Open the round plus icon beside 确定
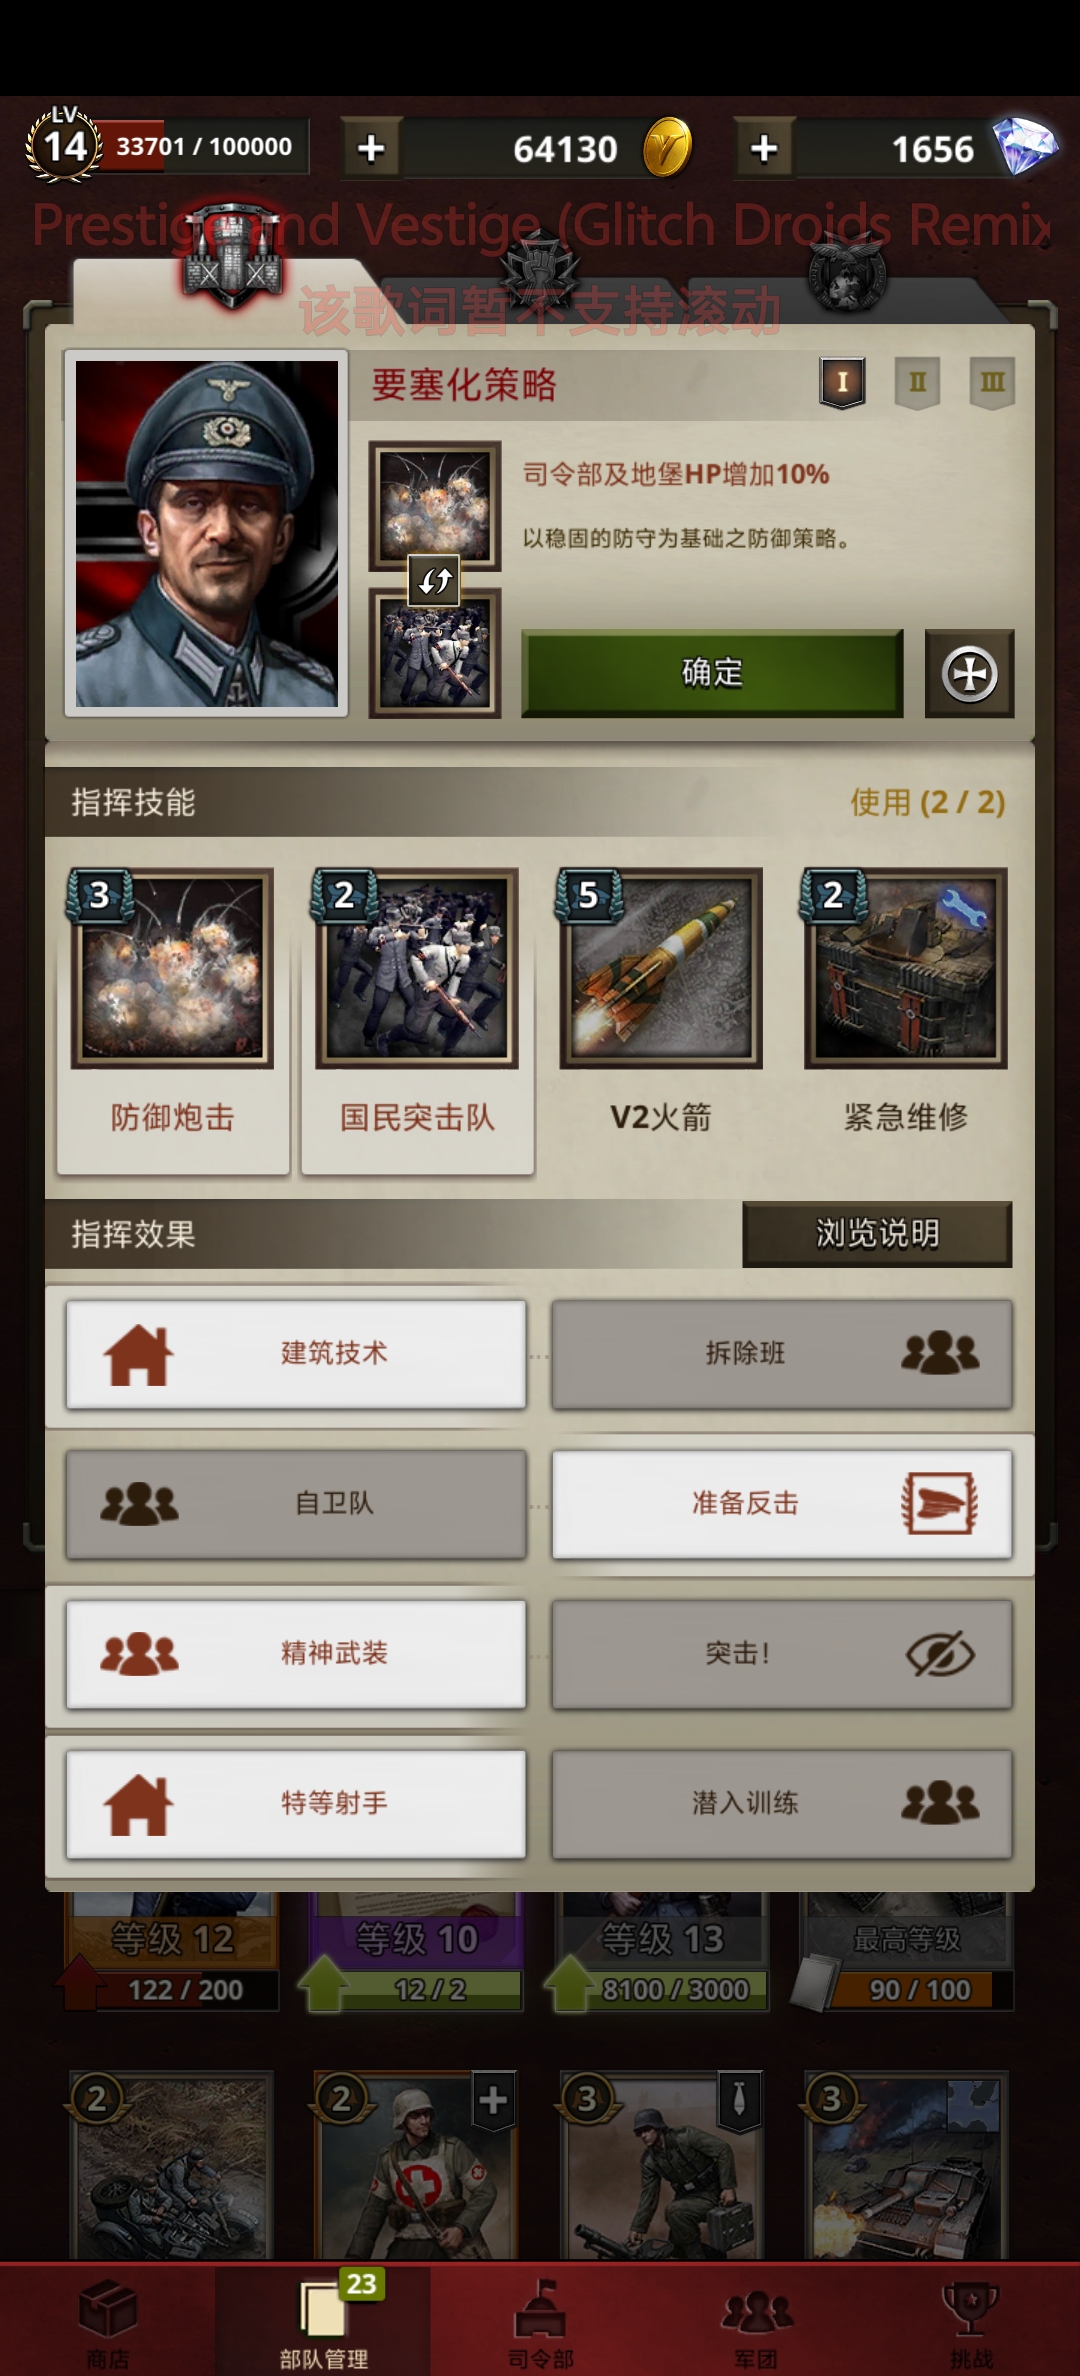The image size is (1080, 2376). [969, 673]
